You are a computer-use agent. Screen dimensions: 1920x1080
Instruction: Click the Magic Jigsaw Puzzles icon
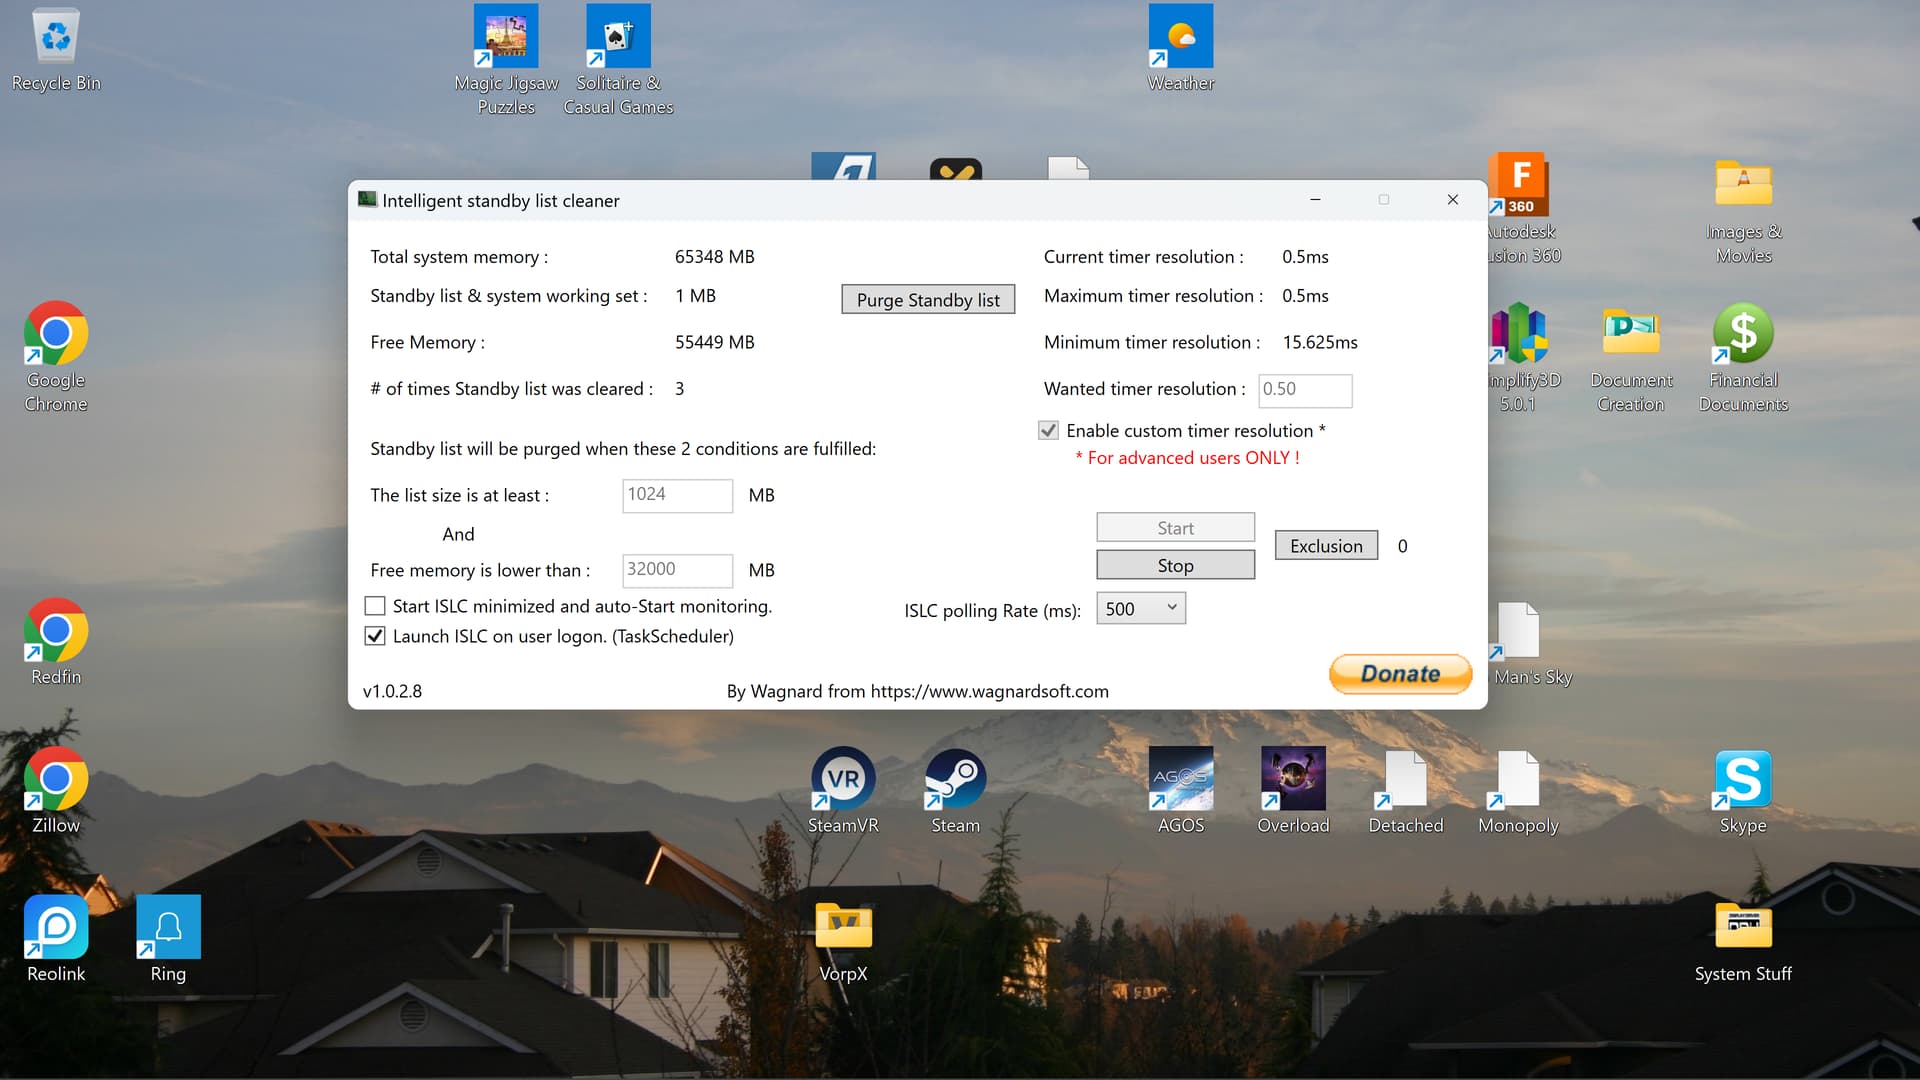pos(506,38)
